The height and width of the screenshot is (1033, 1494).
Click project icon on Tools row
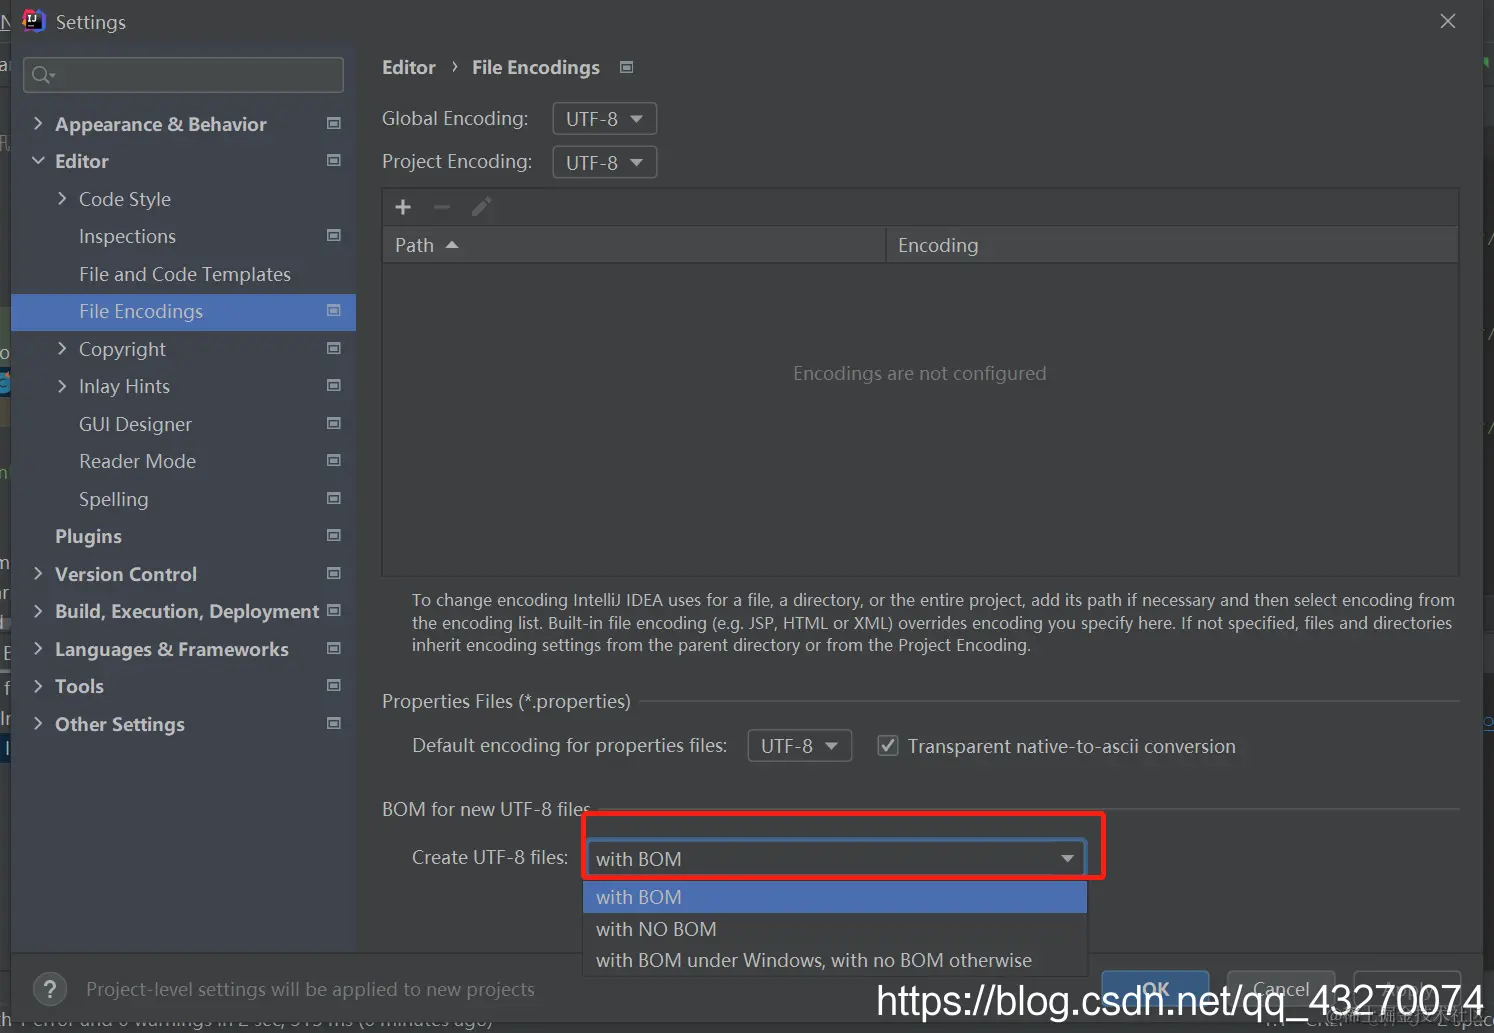tap(334, 685)
